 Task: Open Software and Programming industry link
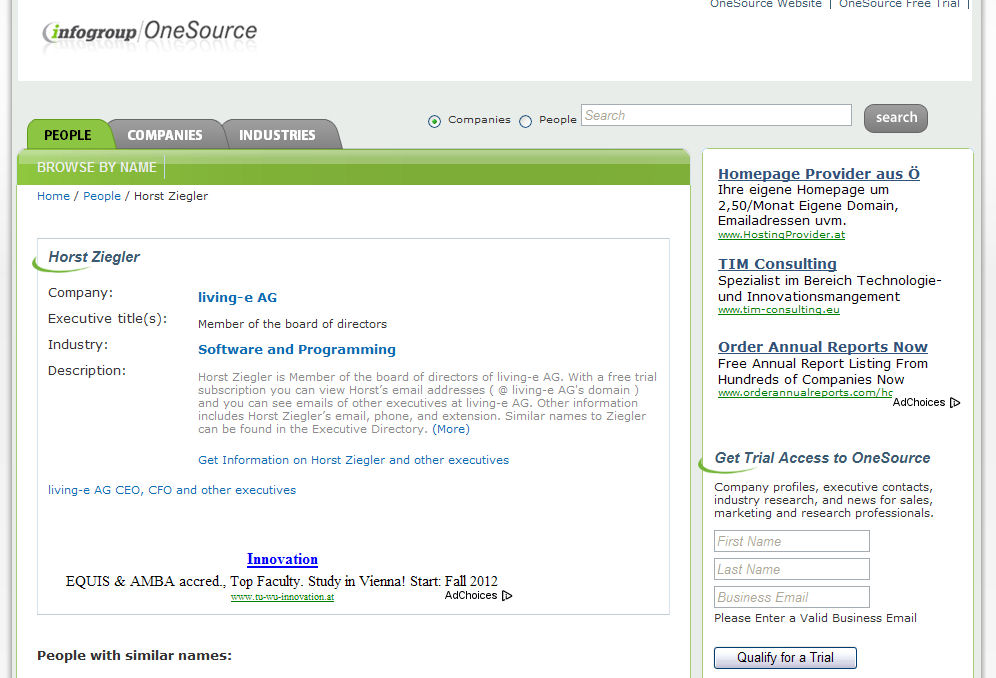(x=297, y=349)
